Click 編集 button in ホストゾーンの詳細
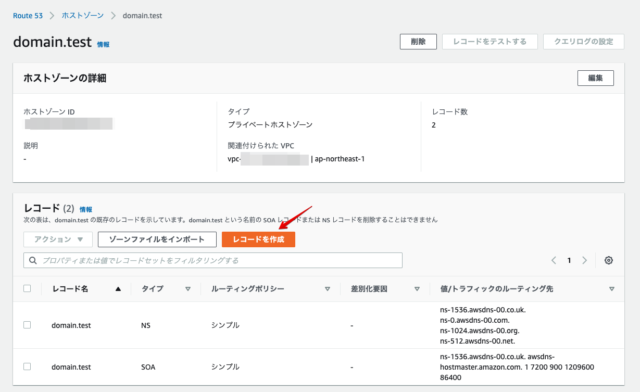Image resolution: width=640 pixels, height=392 pixels. coord(595,78)
